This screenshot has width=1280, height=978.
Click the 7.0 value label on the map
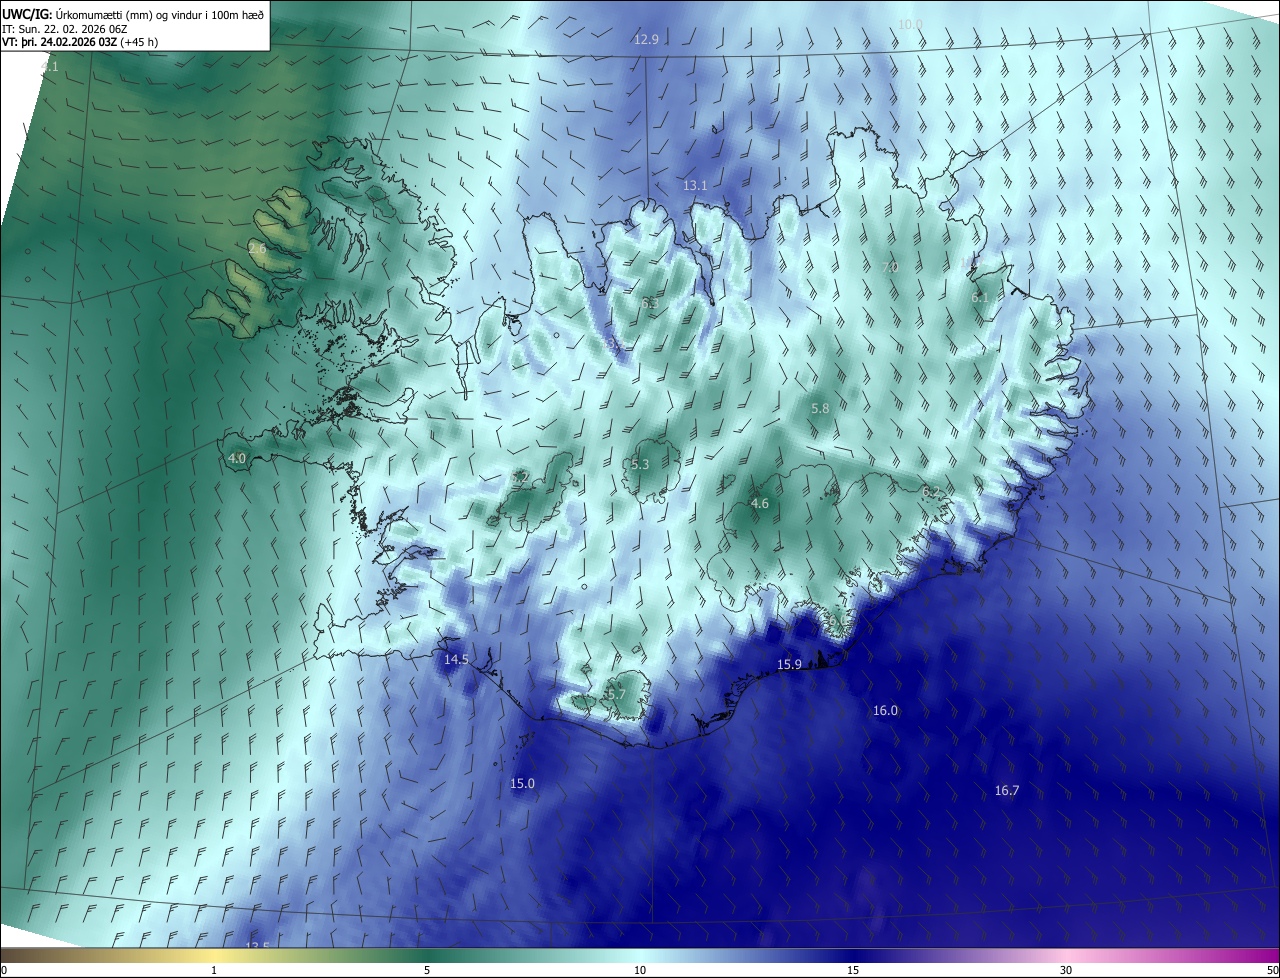(890, 268)
